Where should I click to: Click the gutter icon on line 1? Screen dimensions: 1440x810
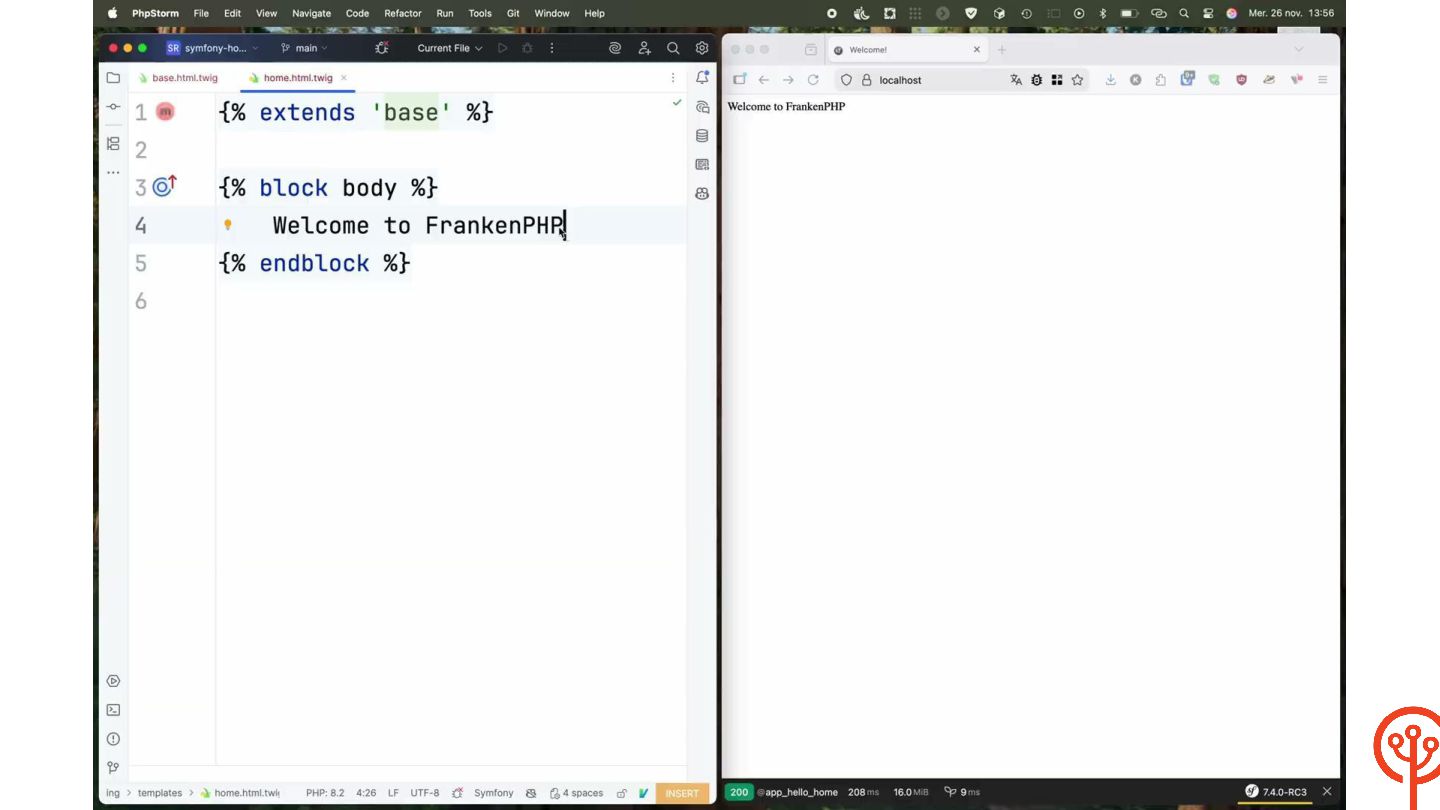[165, 112]
